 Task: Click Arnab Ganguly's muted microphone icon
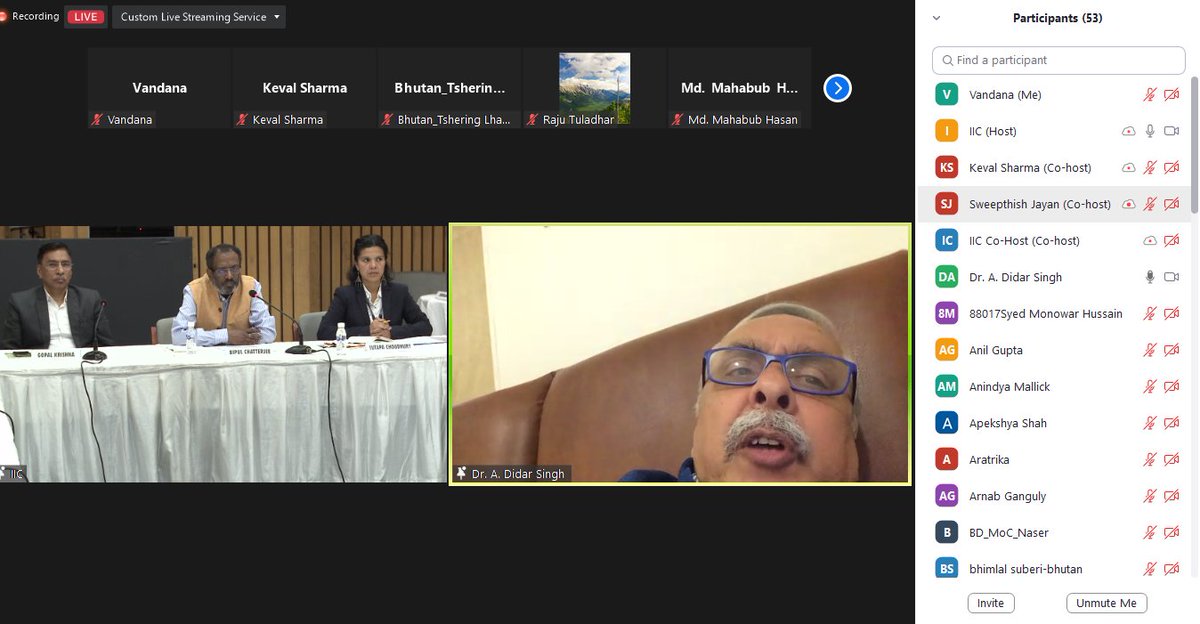(x=1150, y=496)
